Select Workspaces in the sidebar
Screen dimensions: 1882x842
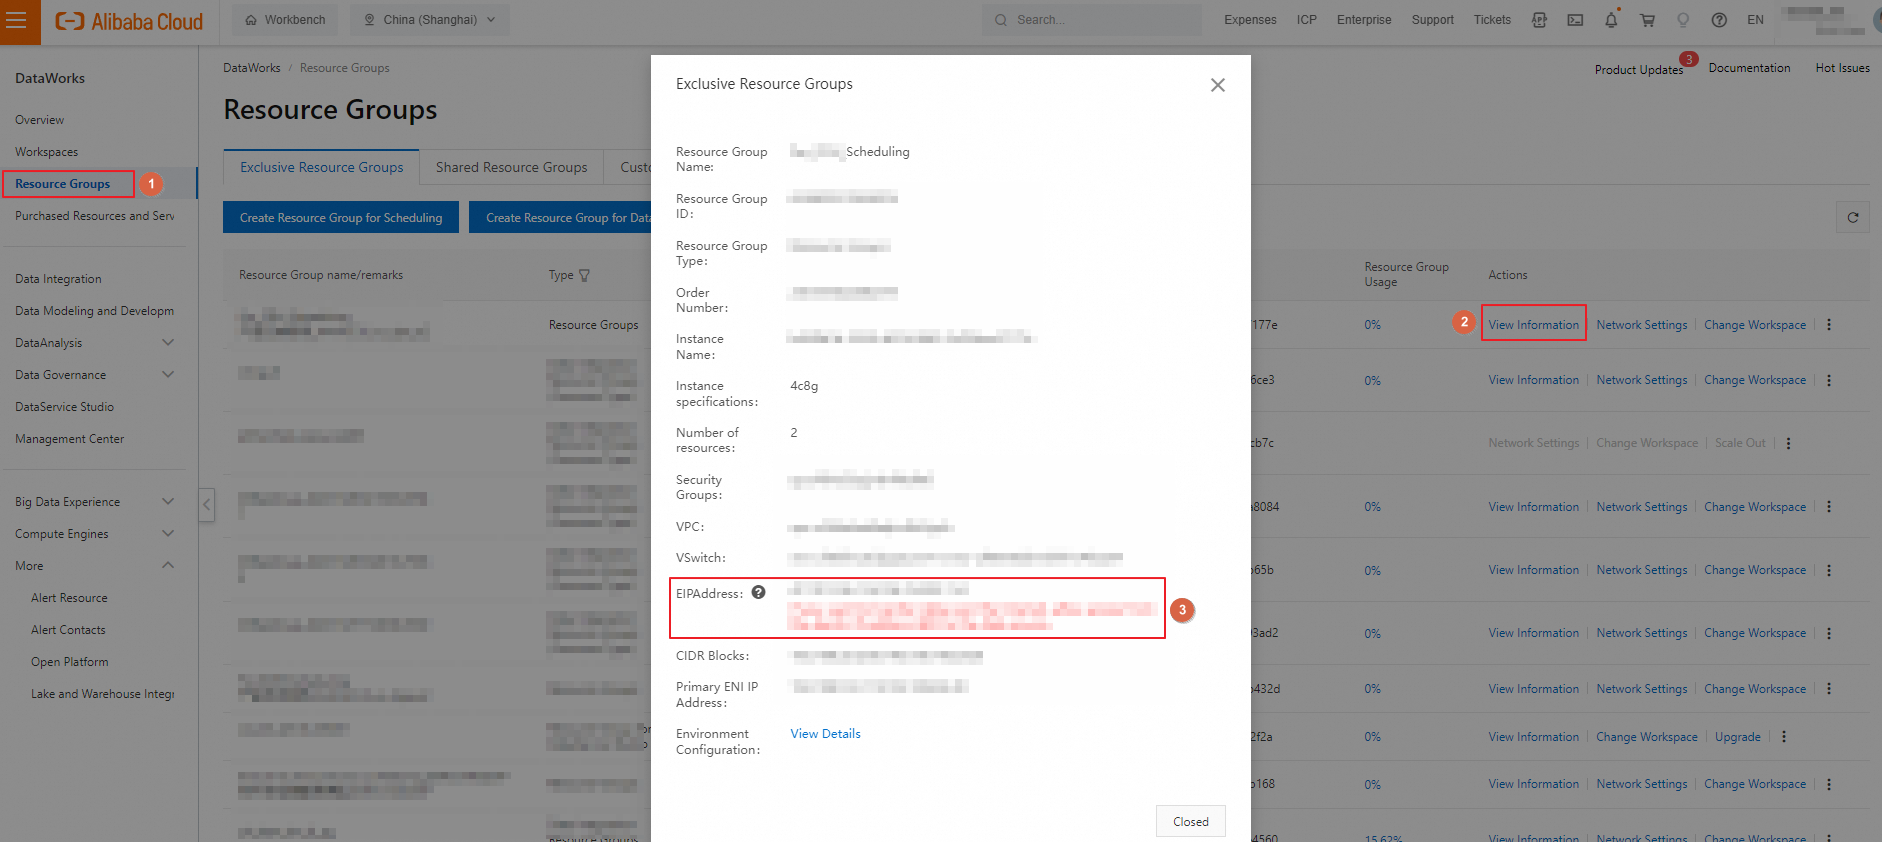click(x=47, y=152)
